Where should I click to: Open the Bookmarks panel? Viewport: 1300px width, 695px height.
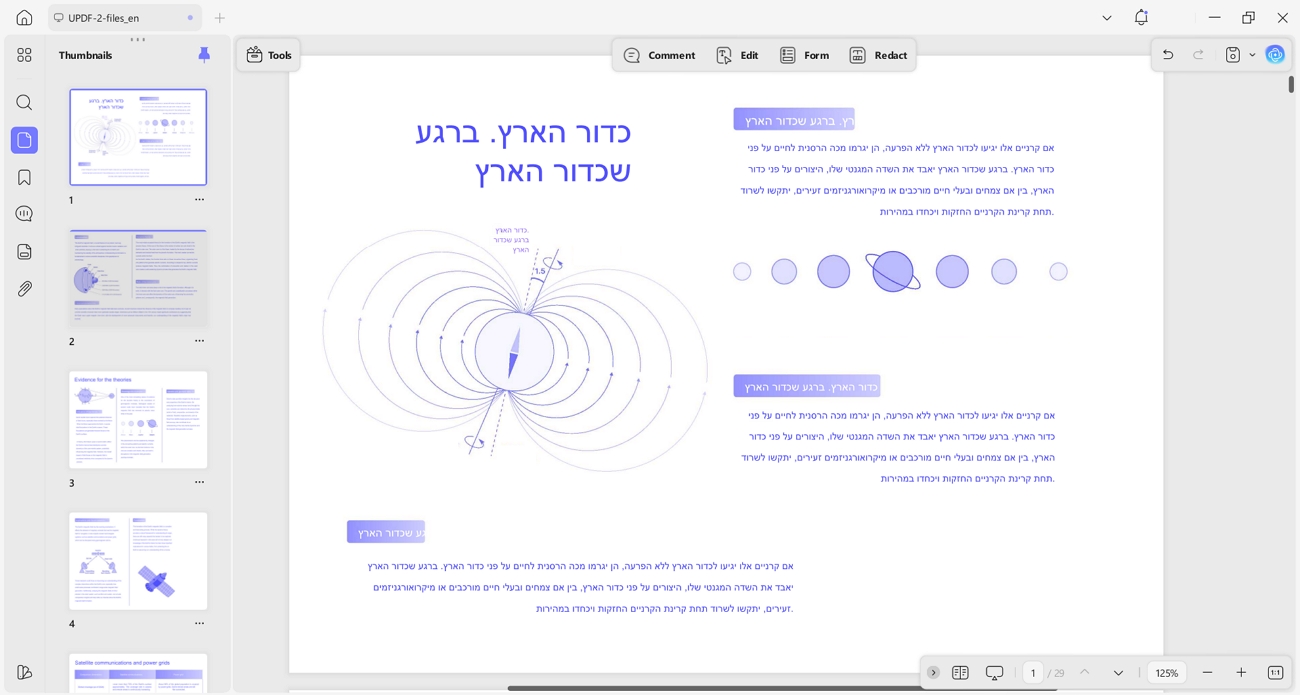(x=24, y=177)
